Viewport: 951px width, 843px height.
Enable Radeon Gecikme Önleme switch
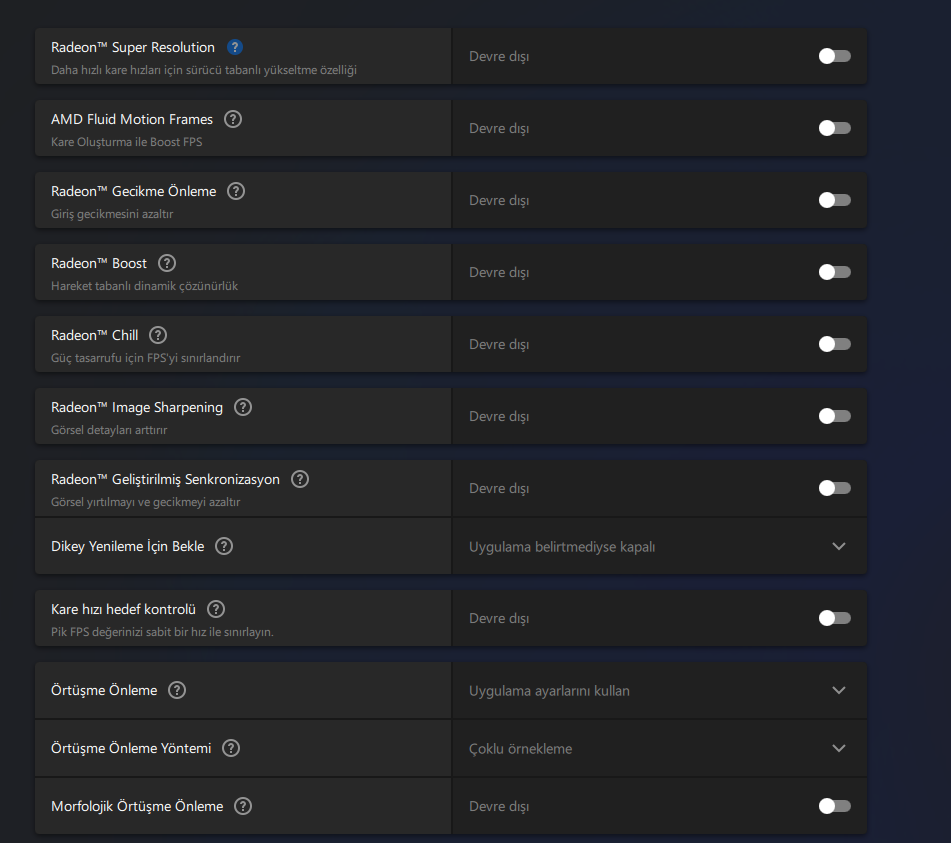point(835,200)
